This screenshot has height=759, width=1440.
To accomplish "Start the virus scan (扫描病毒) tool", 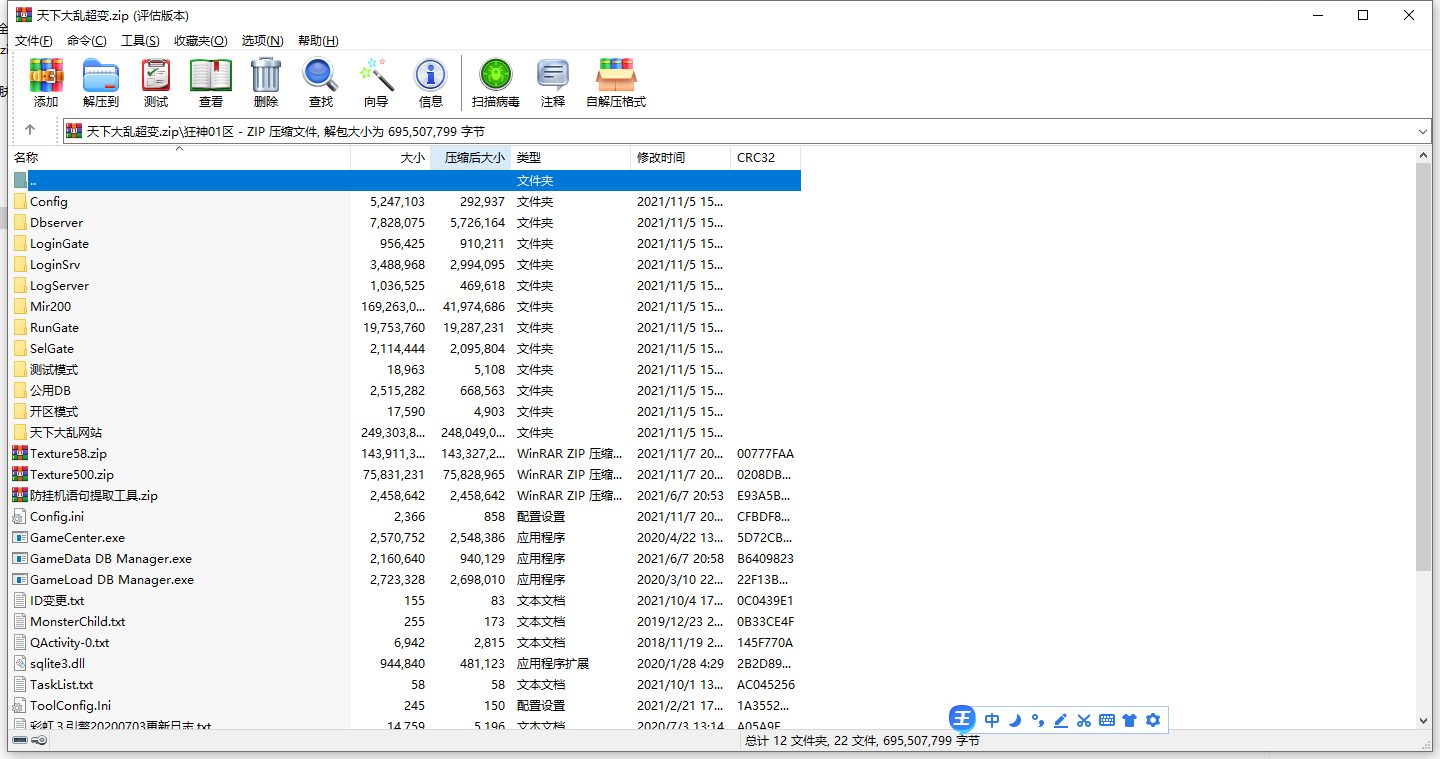I will 496,82.
